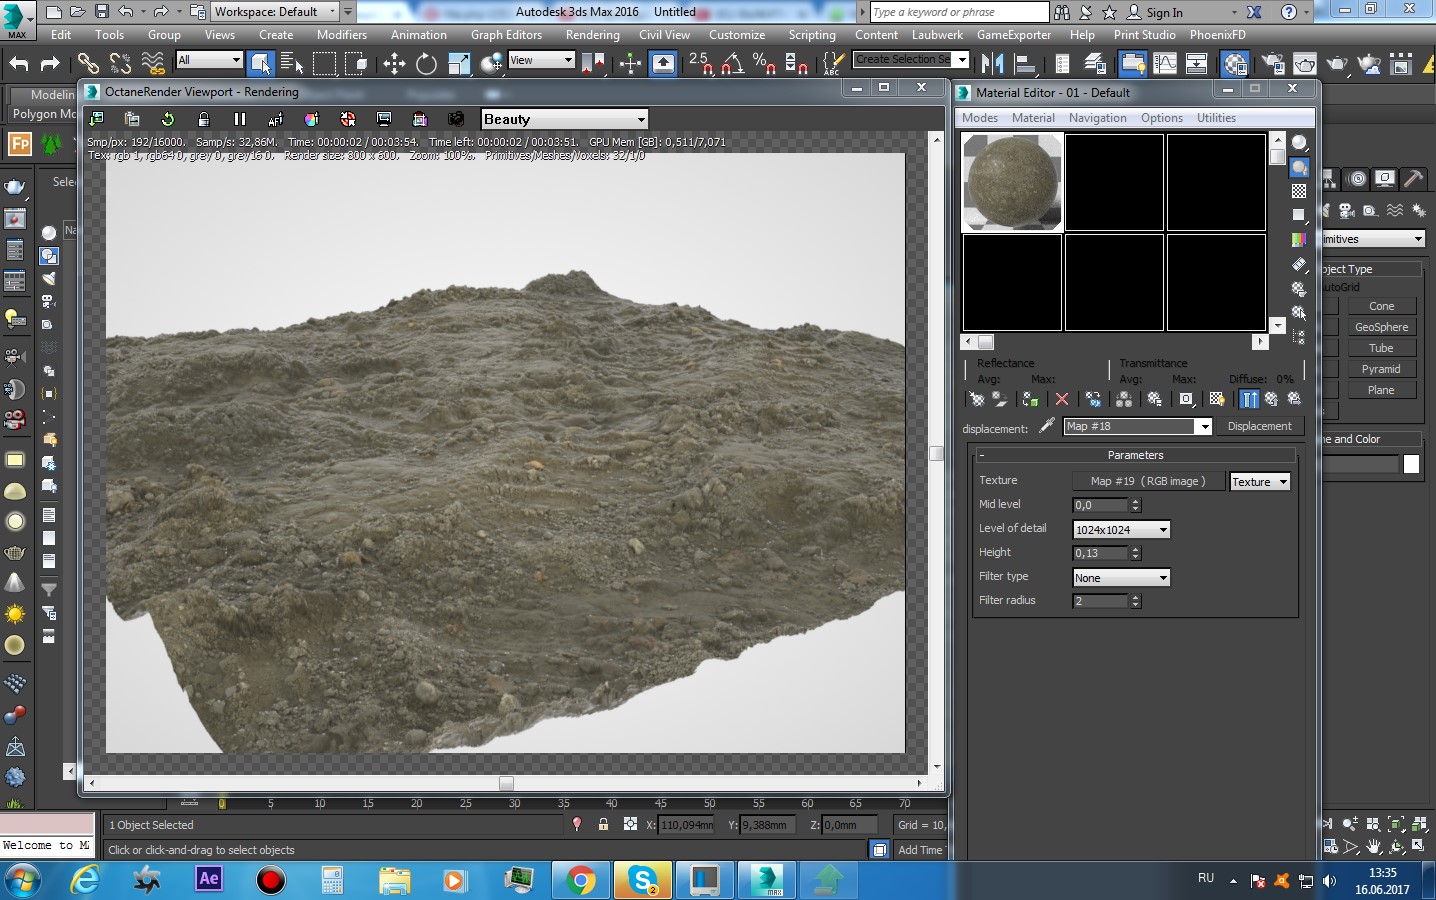1436x900 pixels.
Task: Click the Mirror tool icon
Action: [992, 64]
